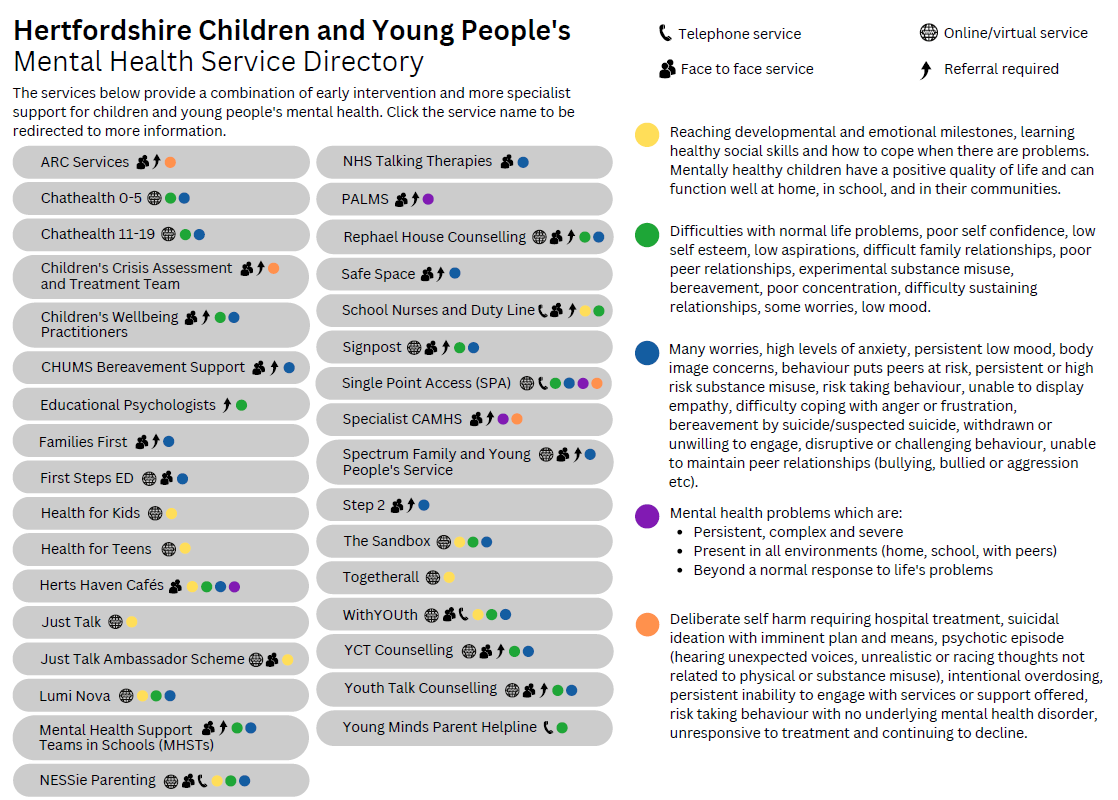Click the globe icon beside Chathealth 0-5

(154, 198)
